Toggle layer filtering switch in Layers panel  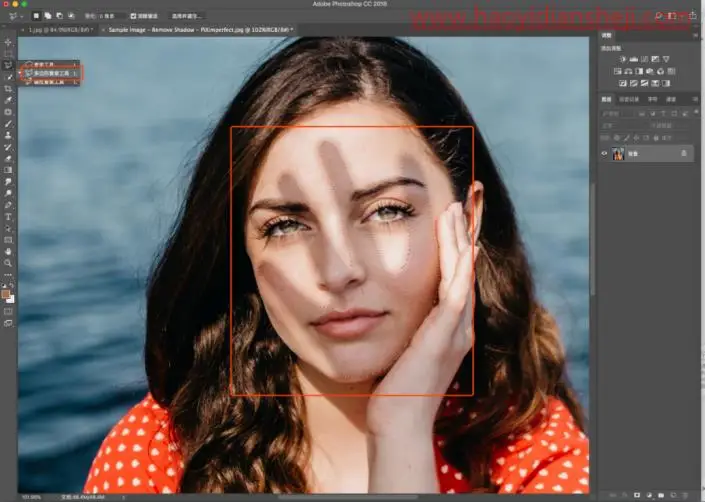point(696,112)
